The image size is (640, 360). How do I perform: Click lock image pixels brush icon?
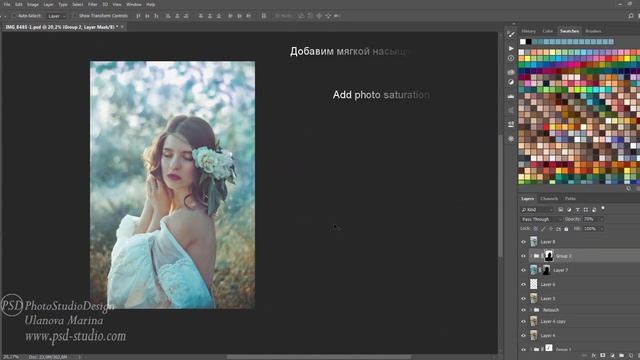[x=543, y=229]
